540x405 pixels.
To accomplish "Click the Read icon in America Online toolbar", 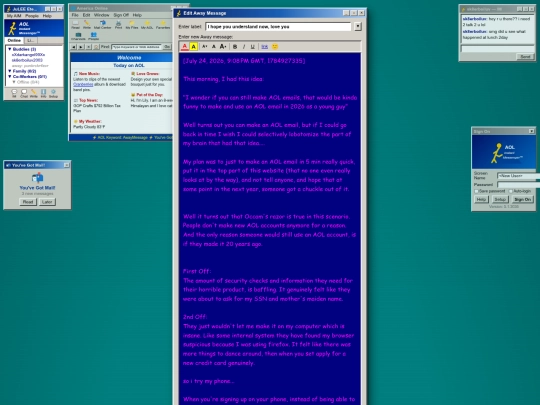I will (75, 25).
